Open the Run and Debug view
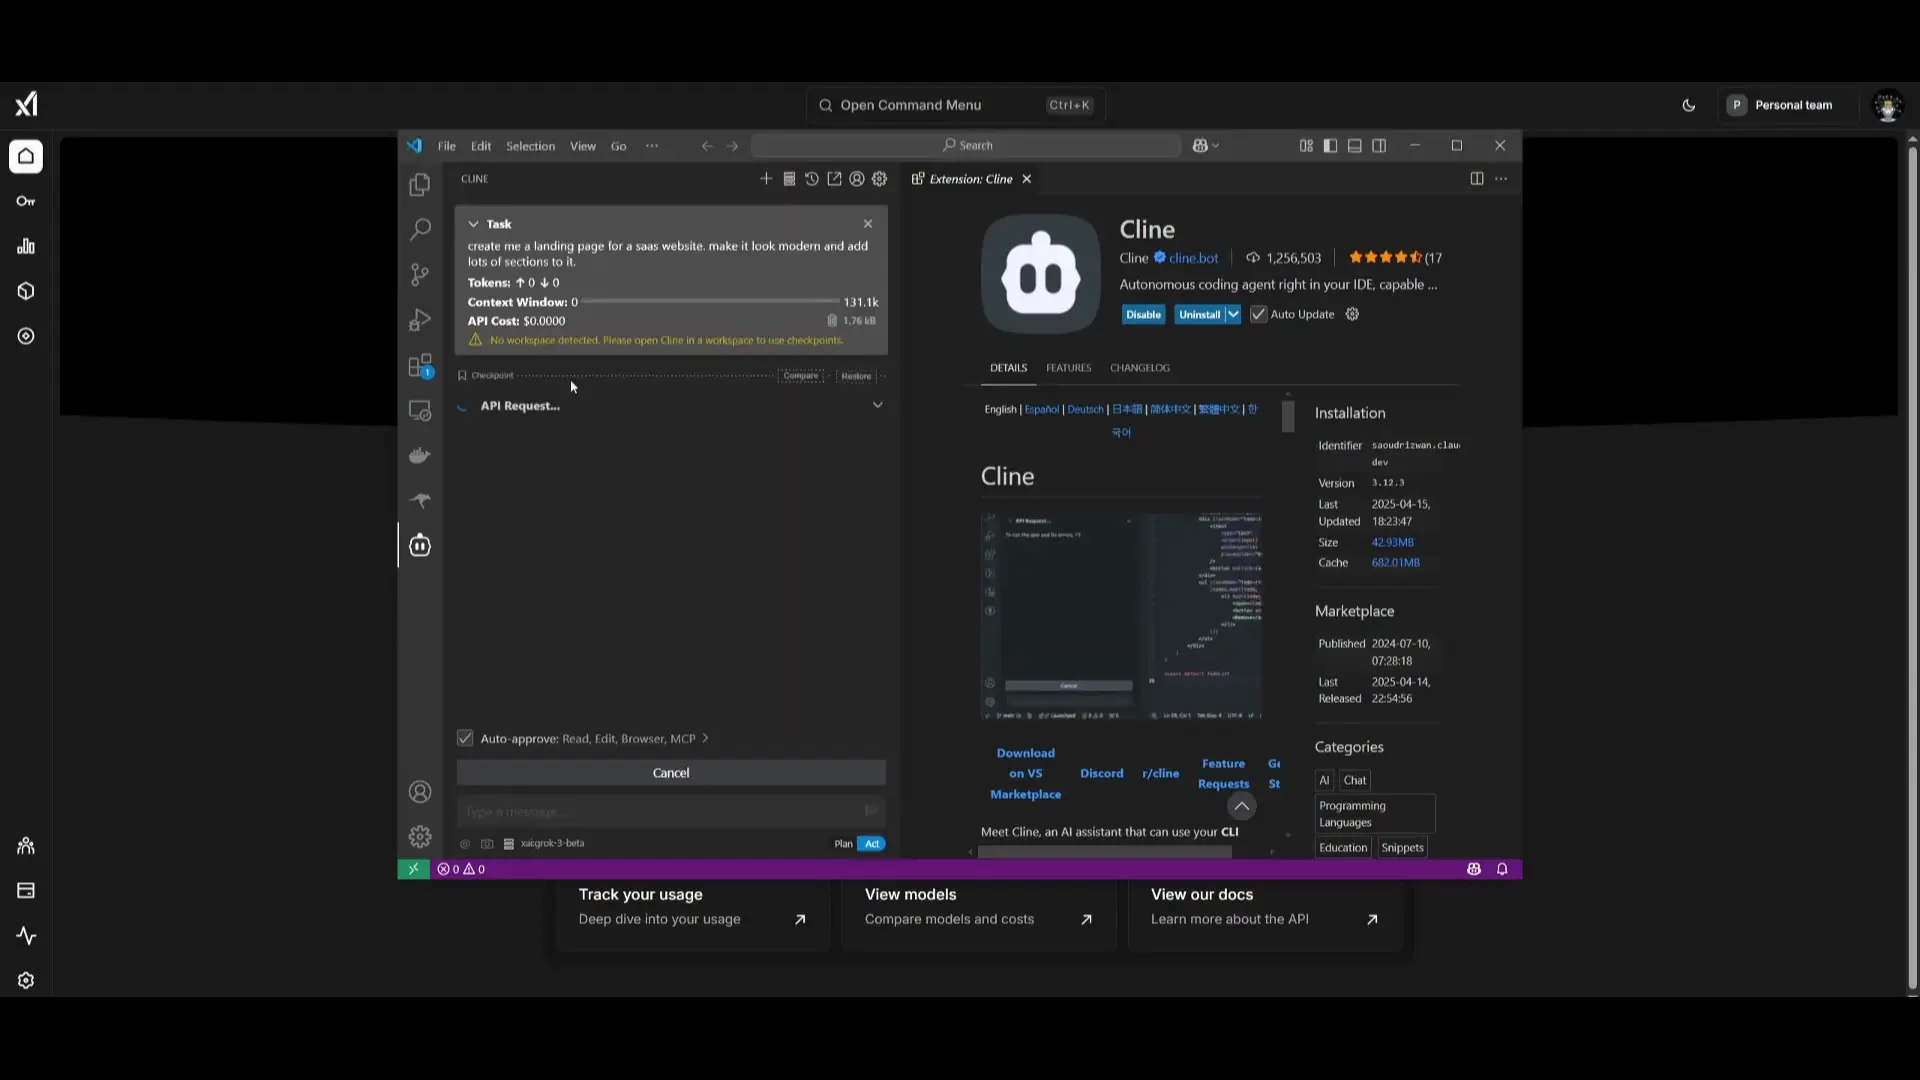 [x=420, y=320]
